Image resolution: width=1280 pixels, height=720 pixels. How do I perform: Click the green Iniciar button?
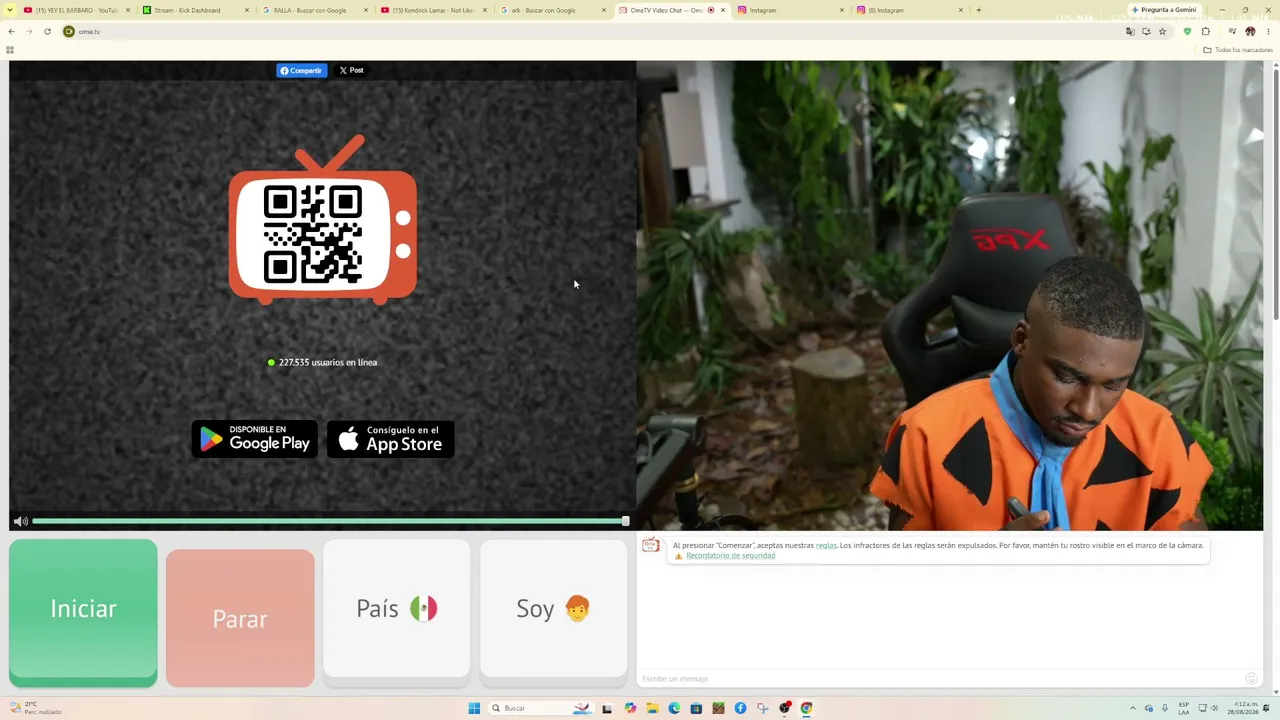pyautogui.click(x=83, y=612)
